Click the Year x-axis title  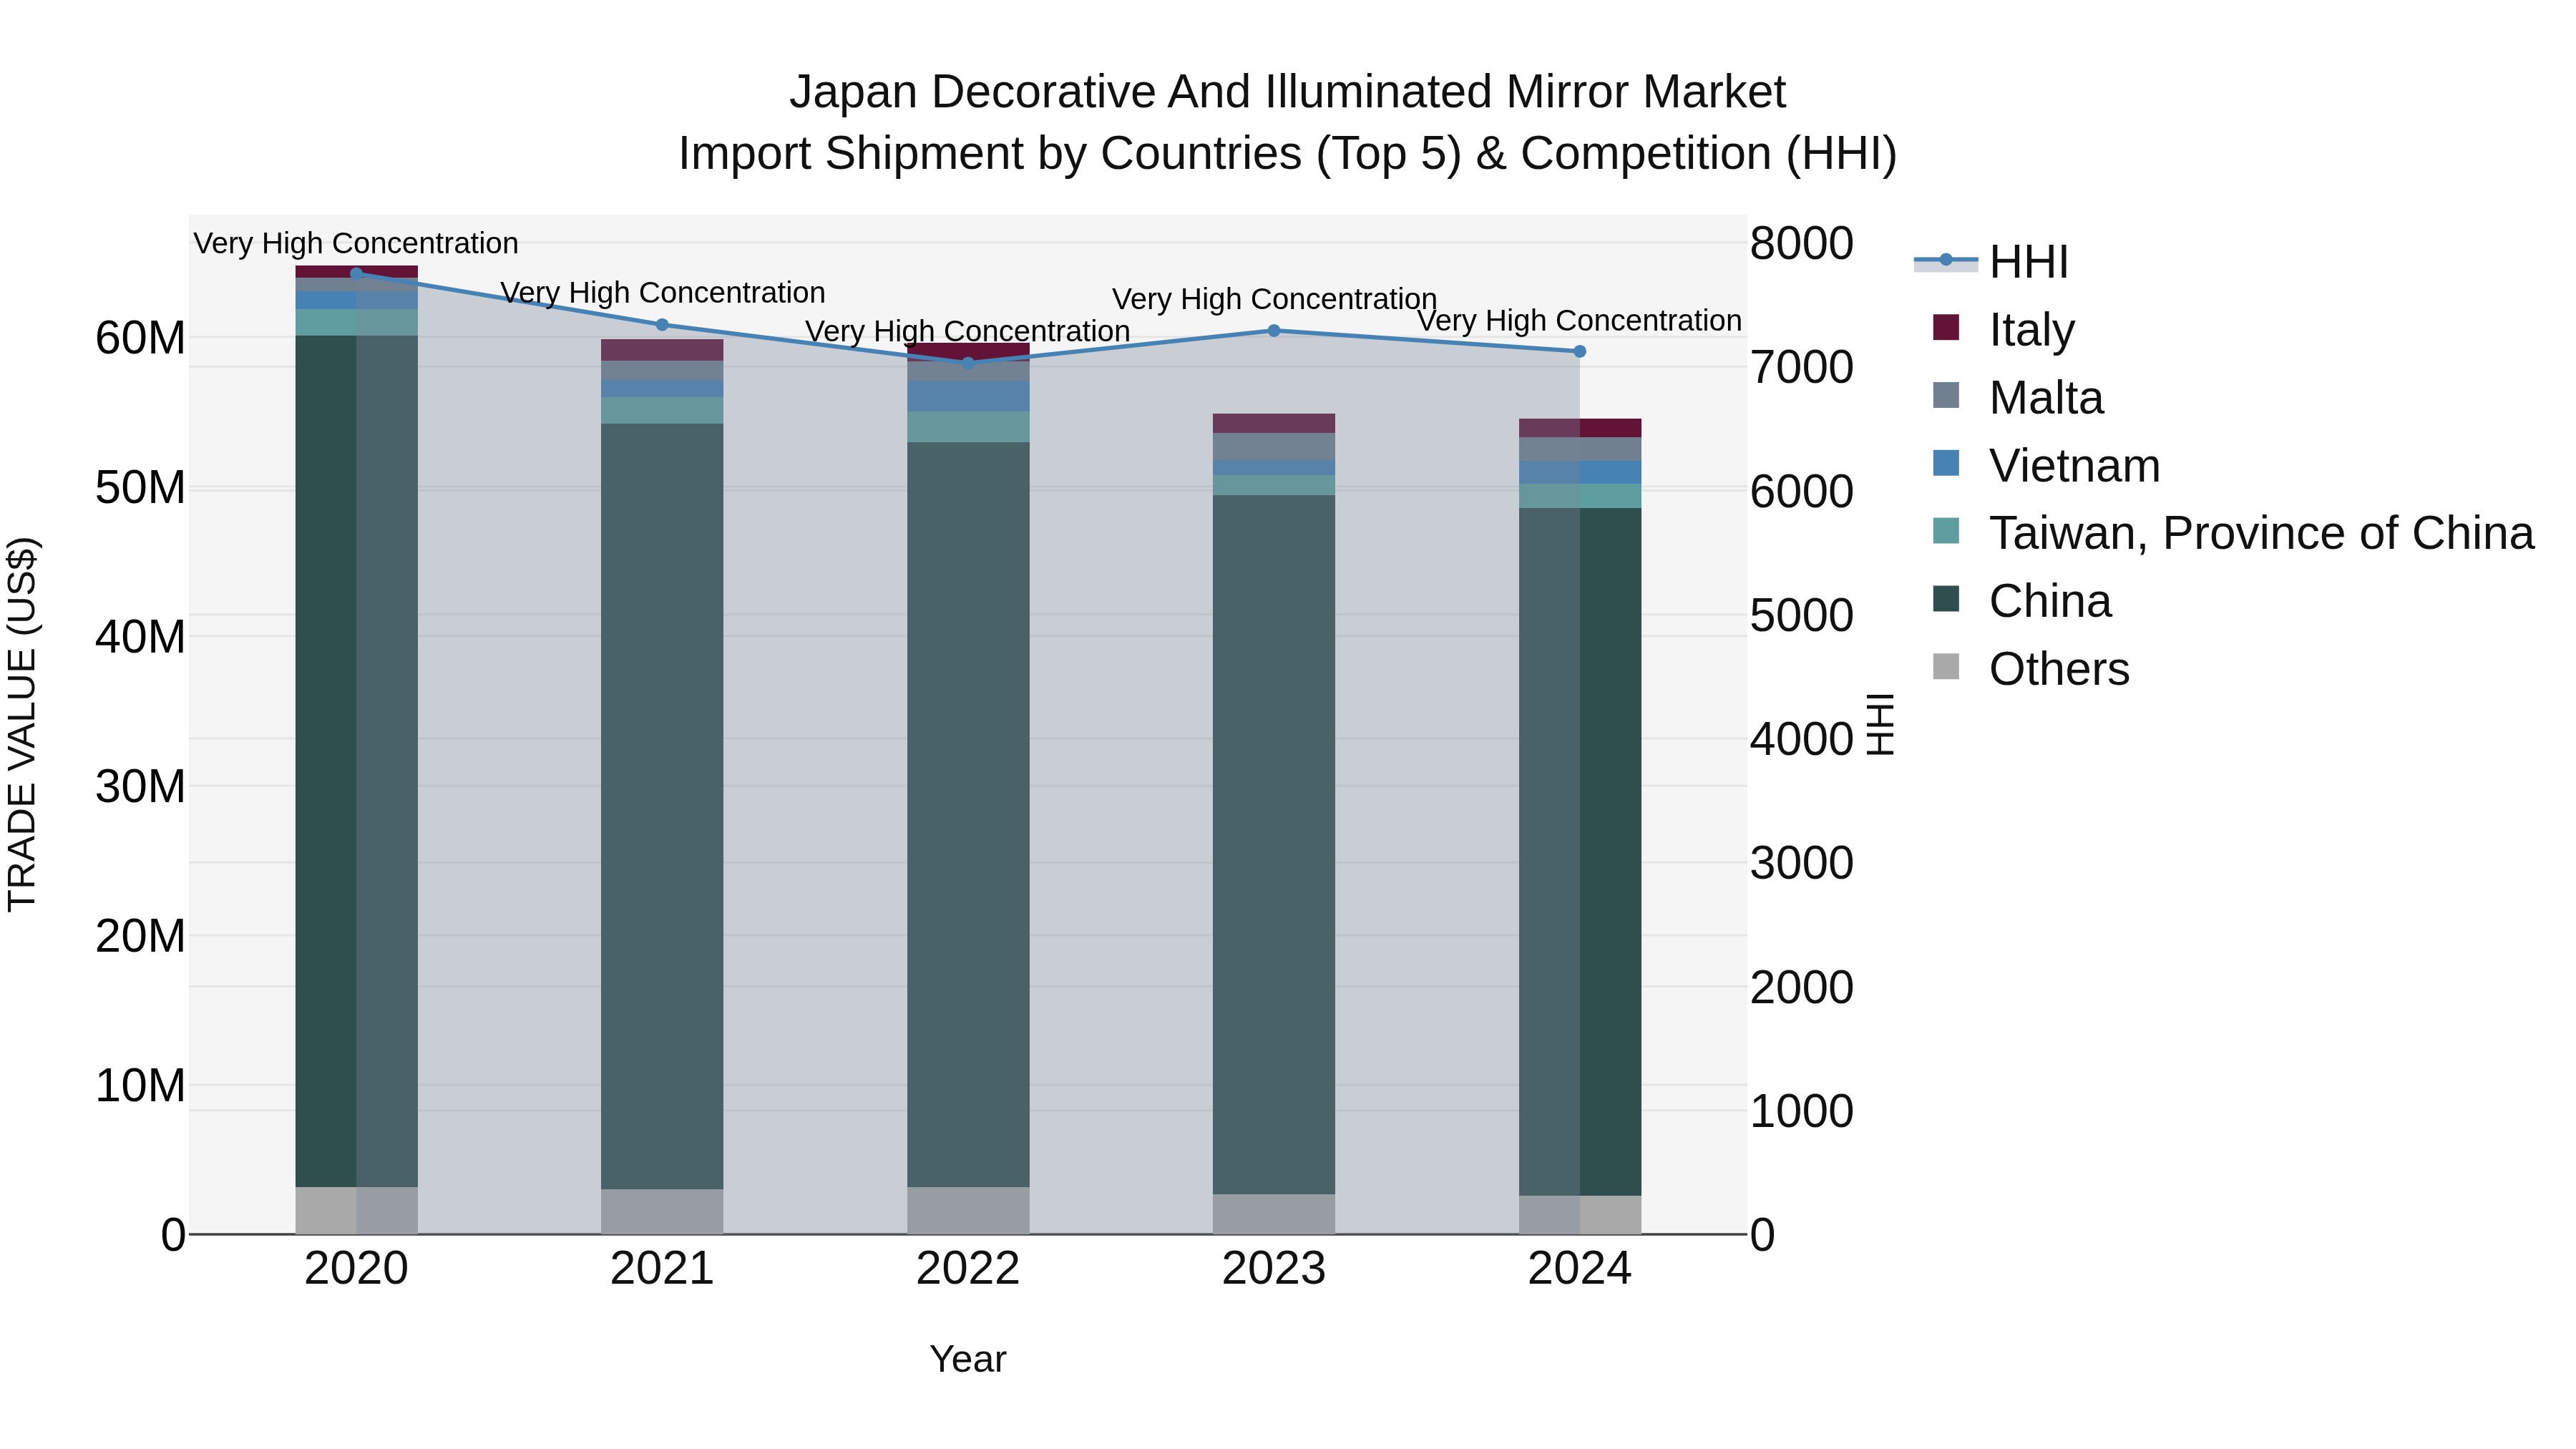coord(968,1359)
